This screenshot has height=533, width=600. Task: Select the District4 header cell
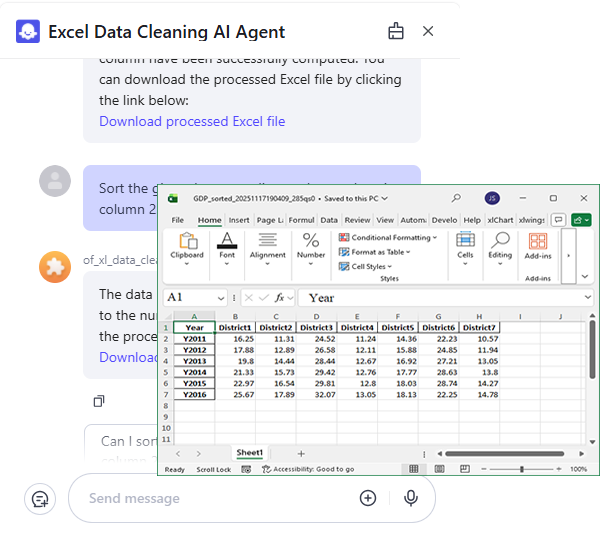pos(357,328)
